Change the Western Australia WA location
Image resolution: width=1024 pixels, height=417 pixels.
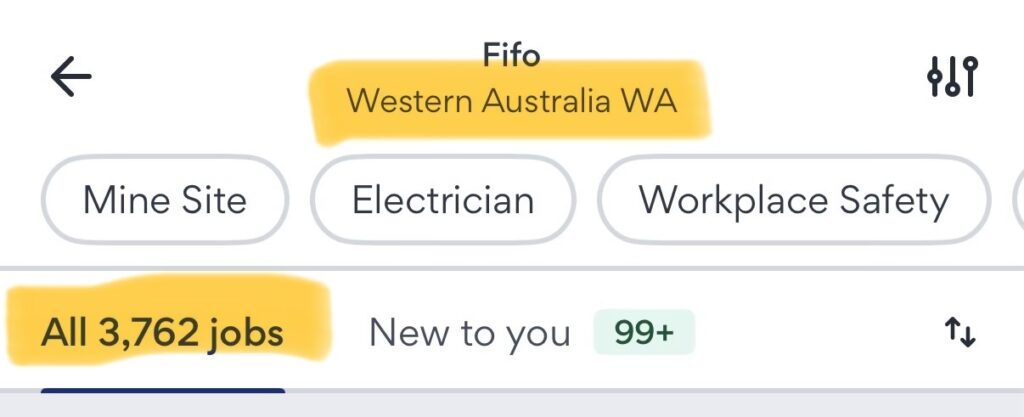(x=511, y=101)
